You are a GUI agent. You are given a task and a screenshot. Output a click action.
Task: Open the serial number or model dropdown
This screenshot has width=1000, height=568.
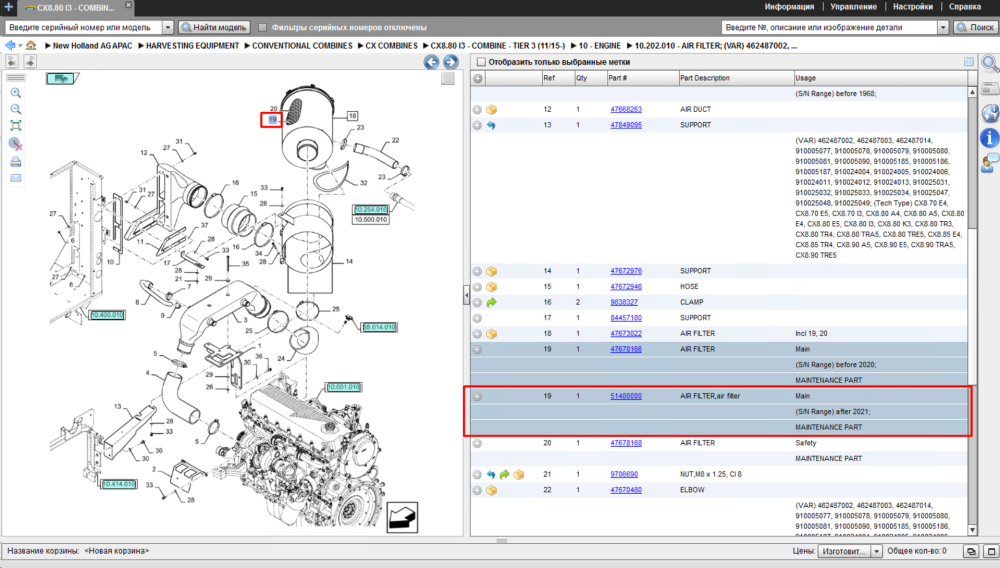(168, 27)
